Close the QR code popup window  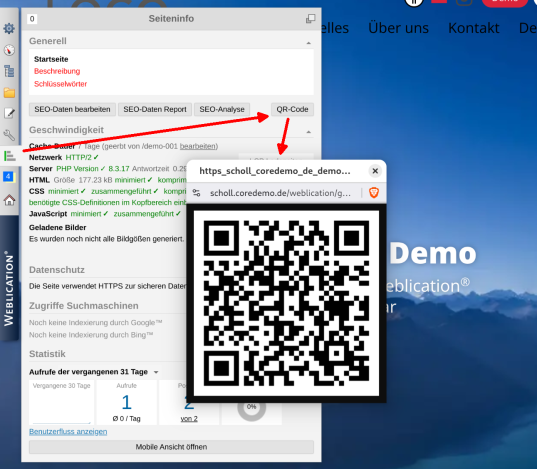point(375,171)
